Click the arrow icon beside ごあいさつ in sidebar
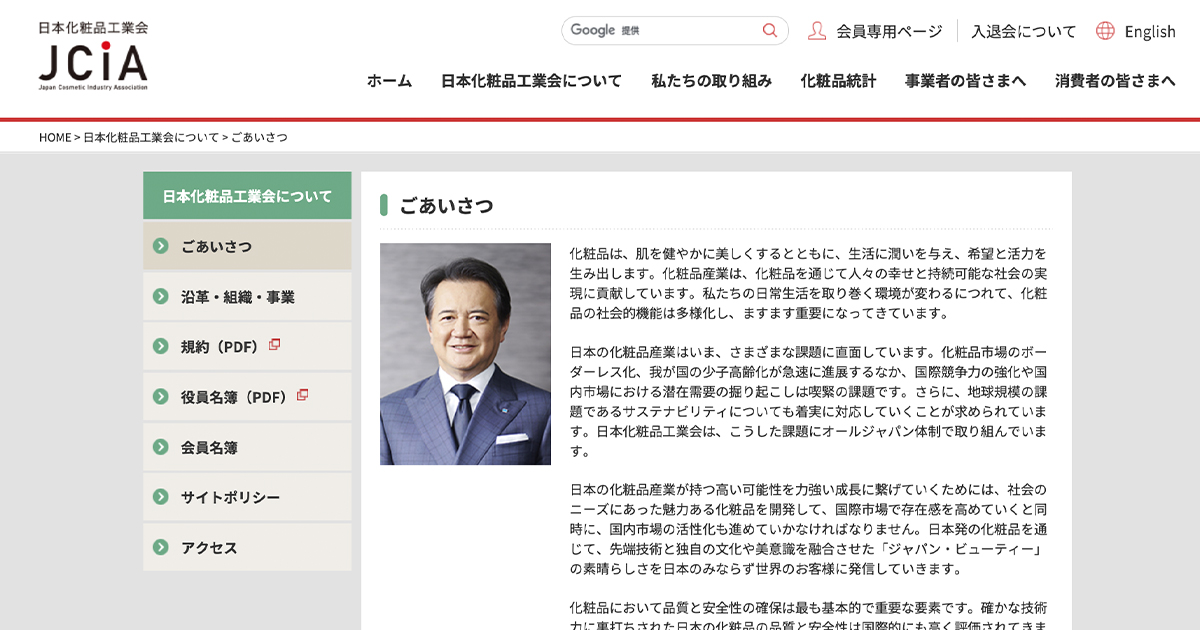Viewport: 1200px width, 630px height. 160,246
